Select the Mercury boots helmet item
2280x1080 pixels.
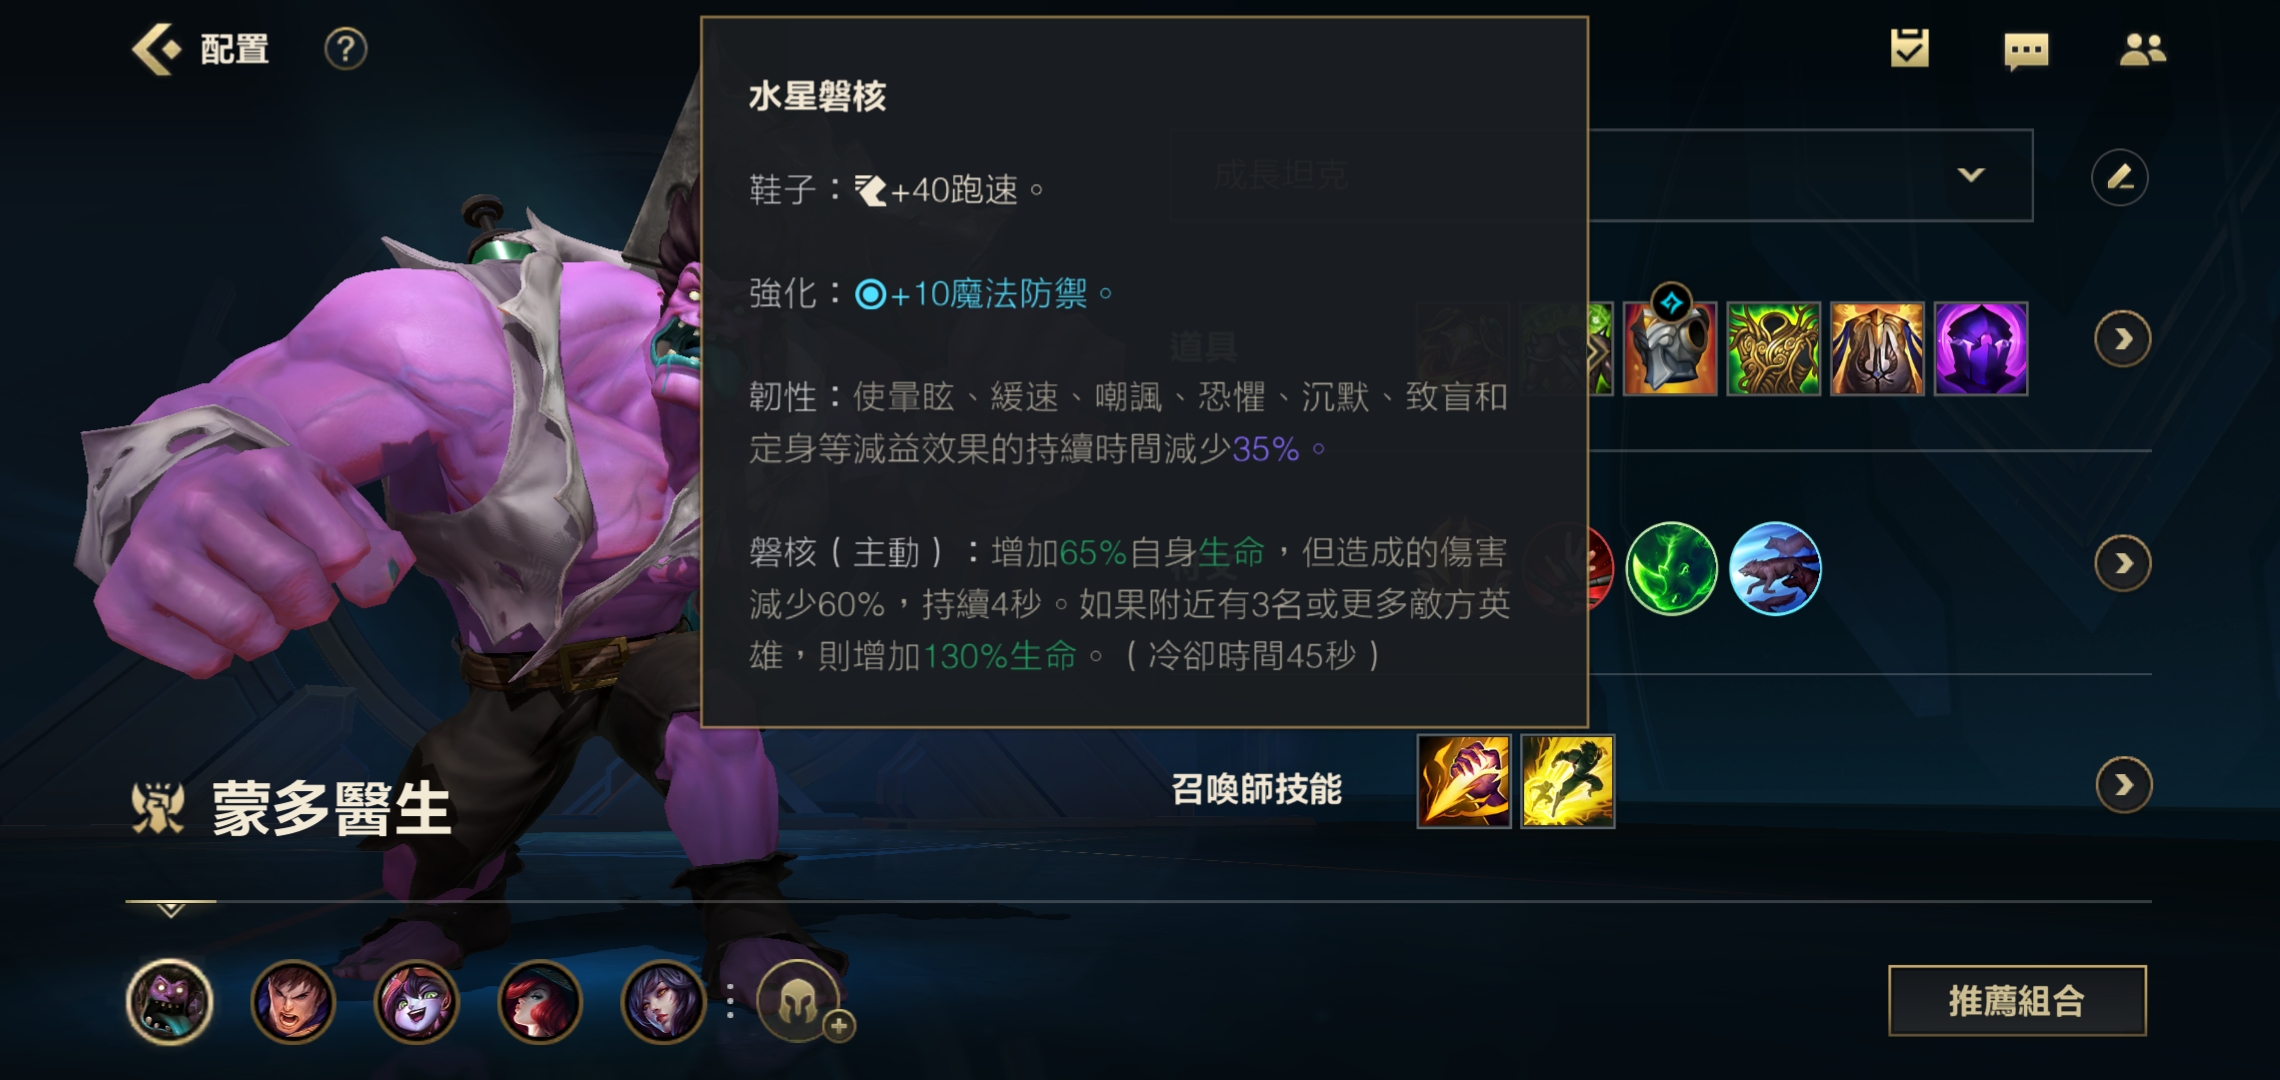click(1670, 346)
